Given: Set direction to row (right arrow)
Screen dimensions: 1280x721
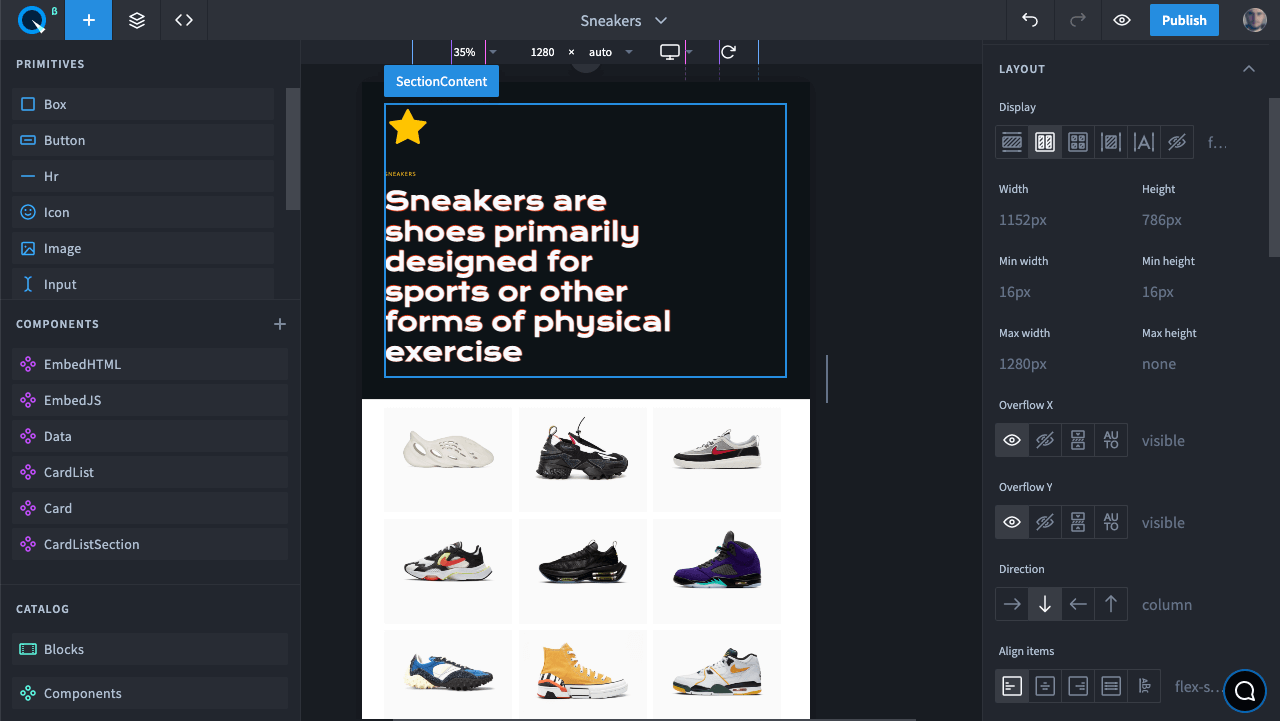Looking at the screenshot, I should 1012,604.
